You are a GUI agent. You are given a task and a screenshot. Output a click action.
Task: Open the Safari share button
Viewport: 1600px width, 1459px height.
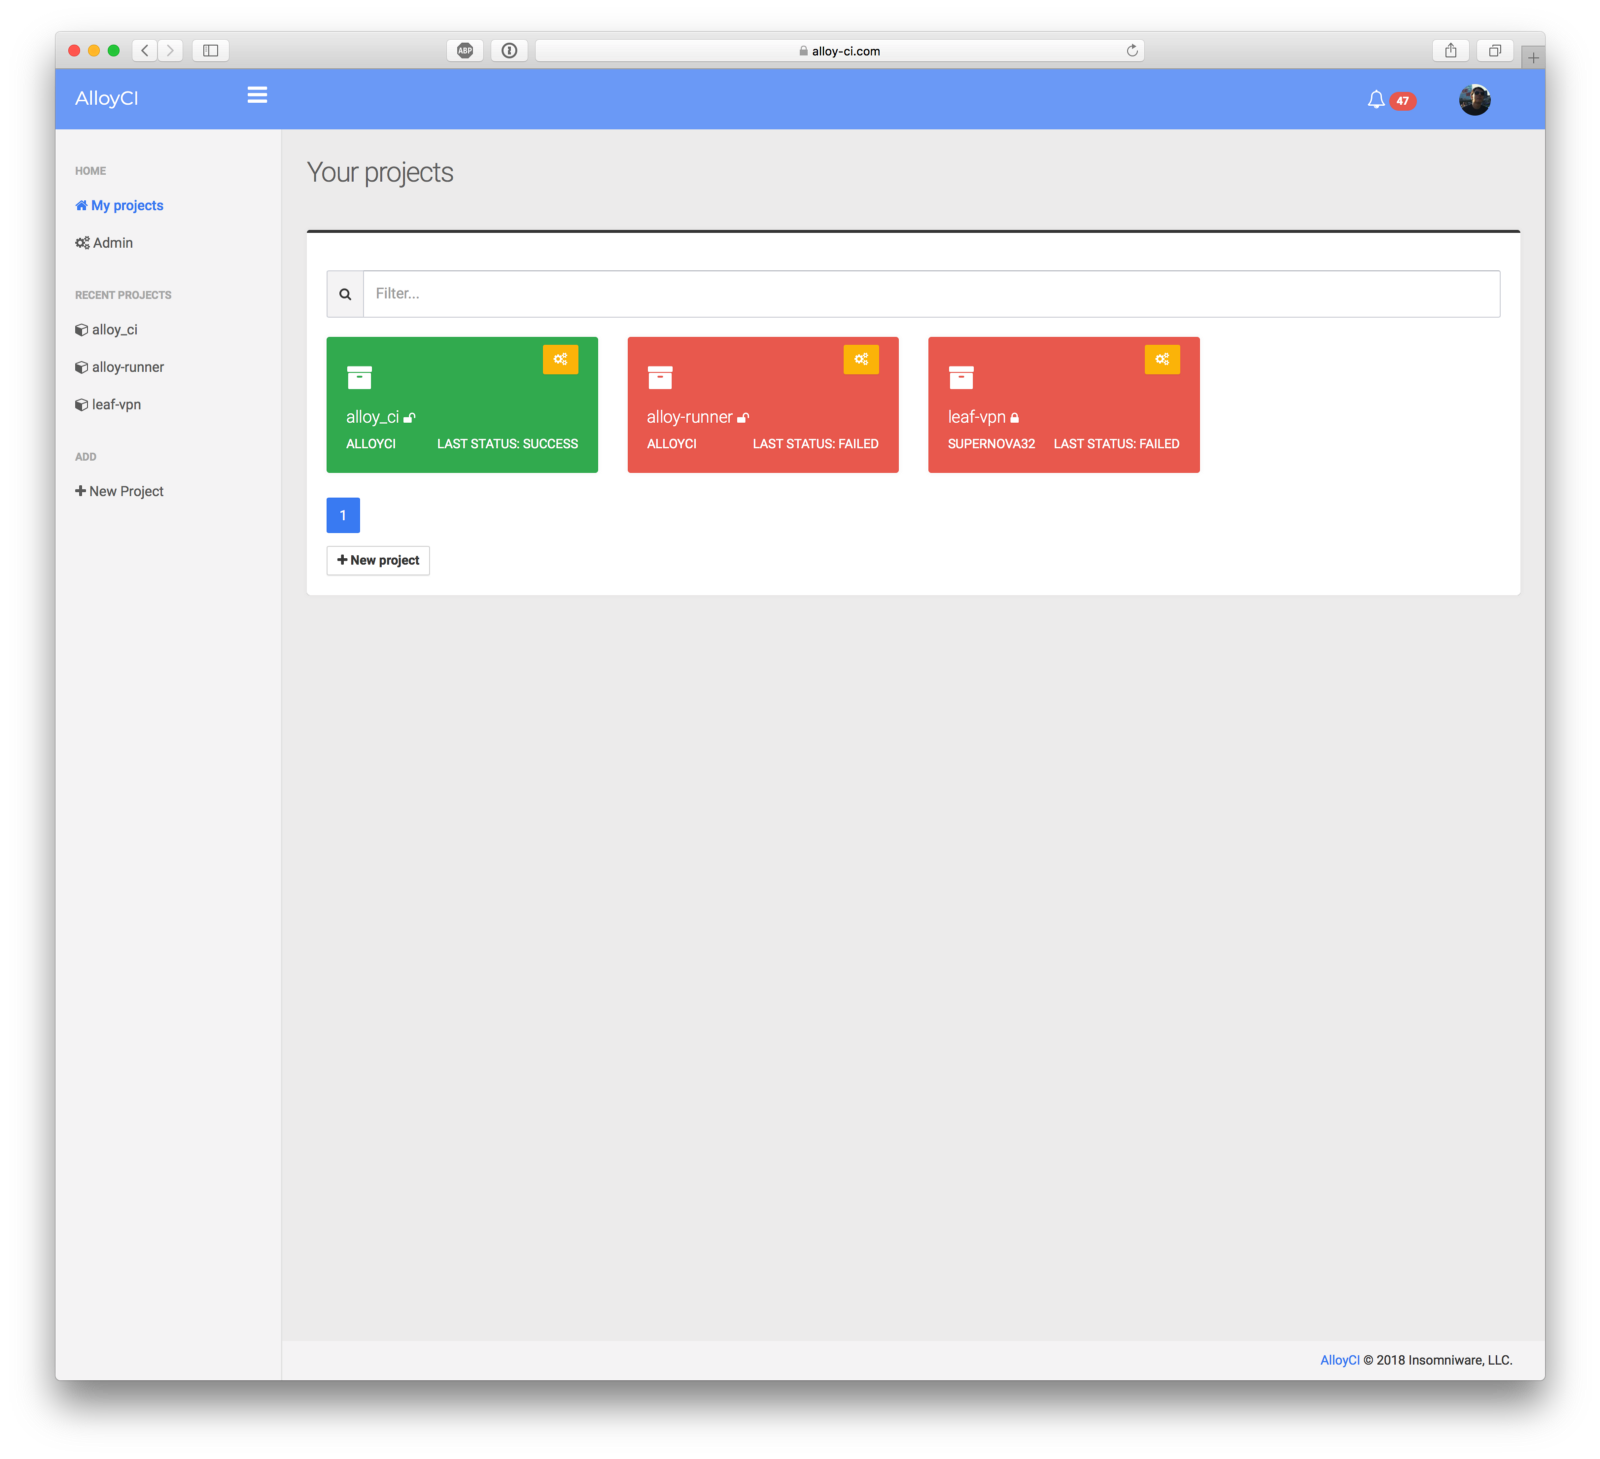click(1450, 50)
